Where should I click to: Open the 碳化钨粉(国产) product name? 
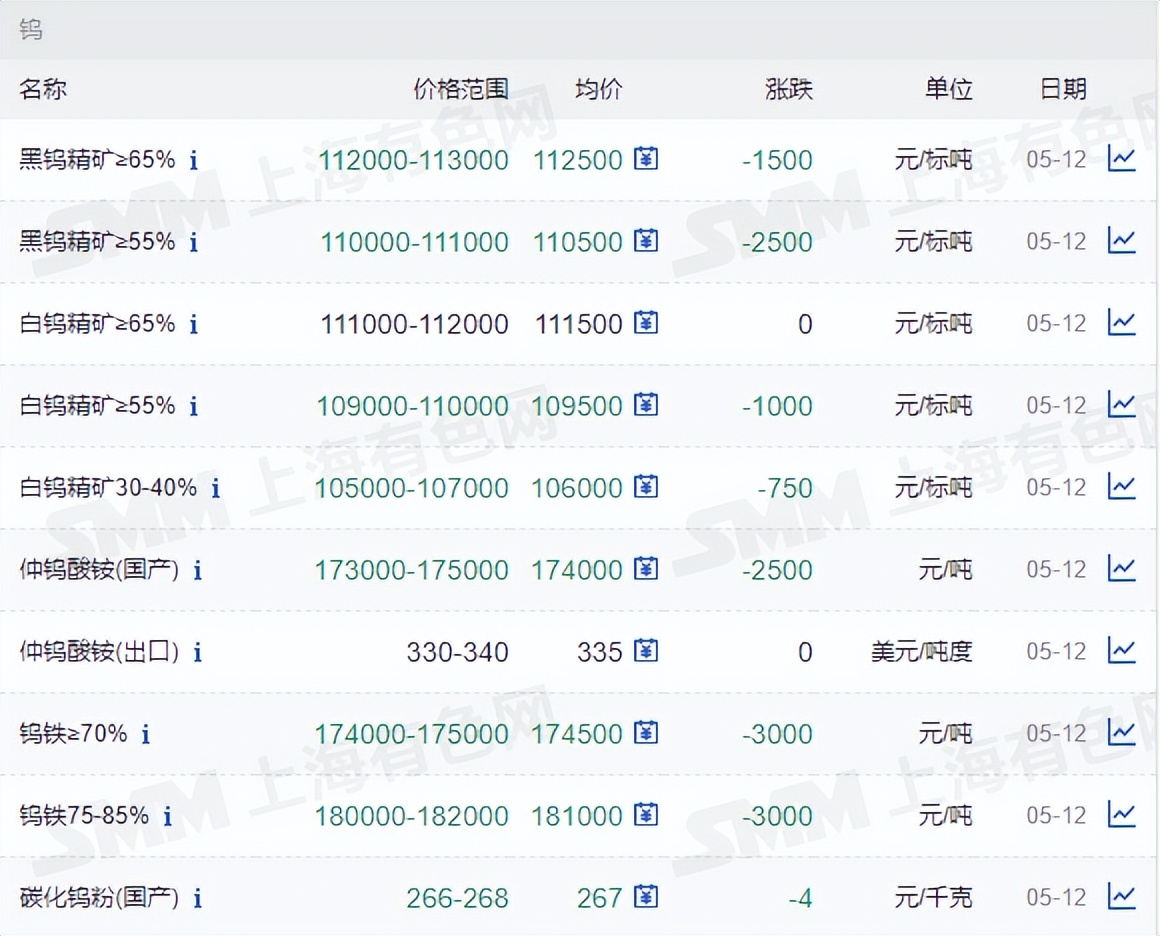click(99, 899)
